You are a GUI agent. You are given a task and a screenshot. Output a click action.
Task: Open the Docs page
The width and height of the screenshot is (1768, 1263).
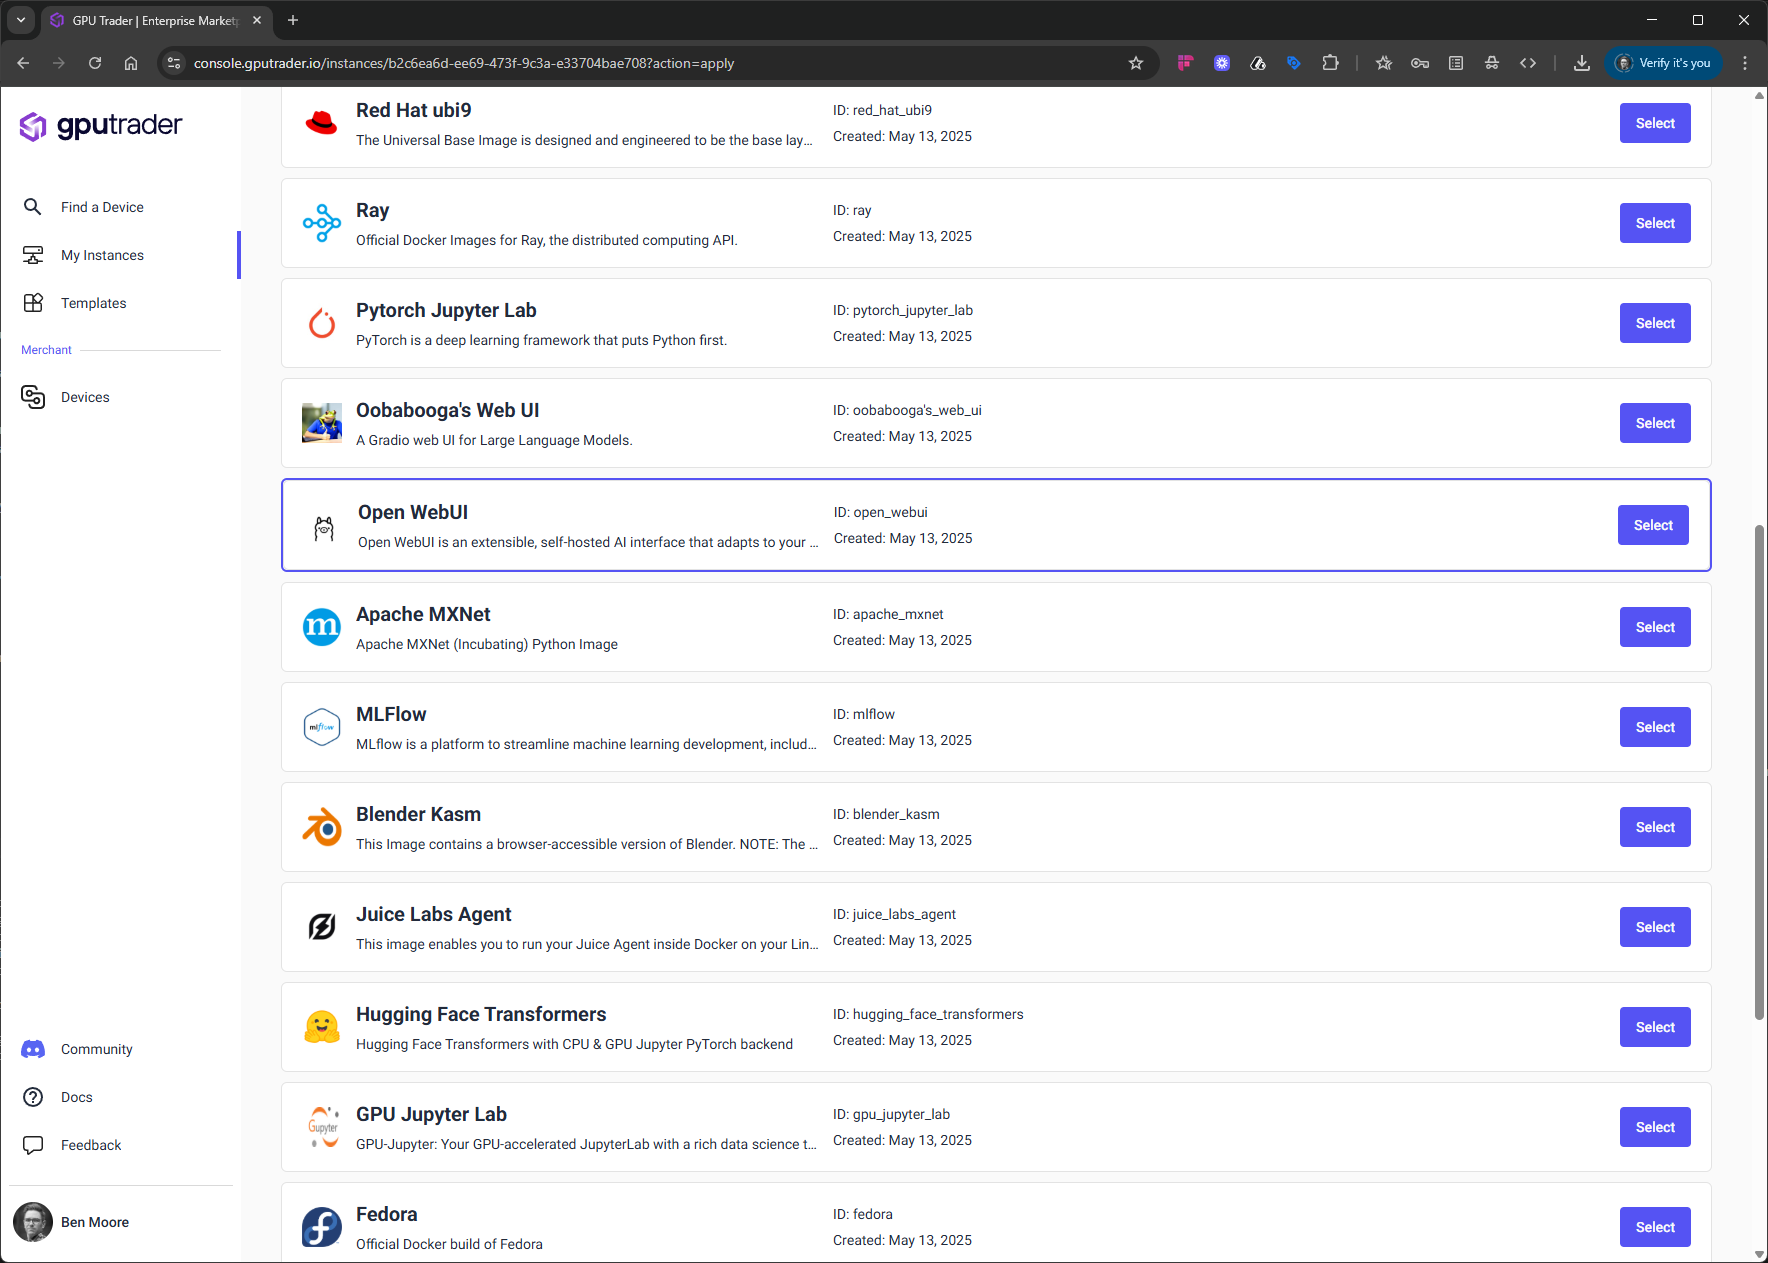(x=76, y=1097)
